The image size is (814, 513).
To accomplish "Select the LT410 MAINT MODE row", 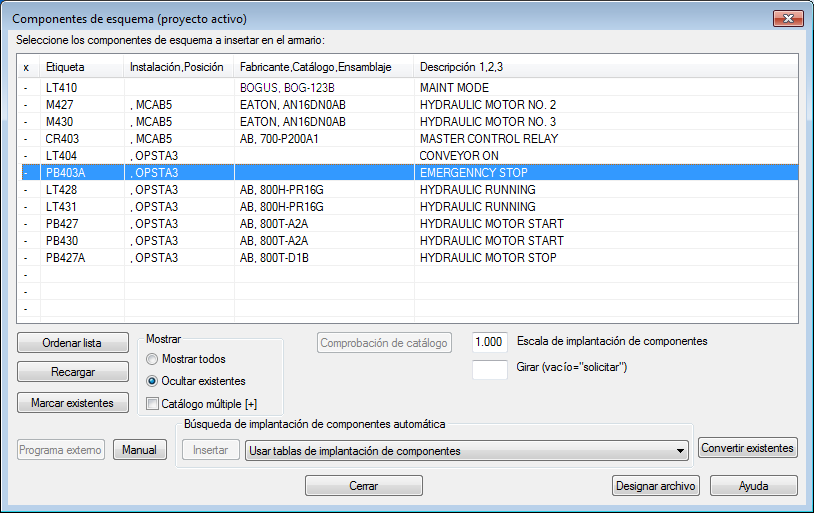I will (x=409, y=88).
